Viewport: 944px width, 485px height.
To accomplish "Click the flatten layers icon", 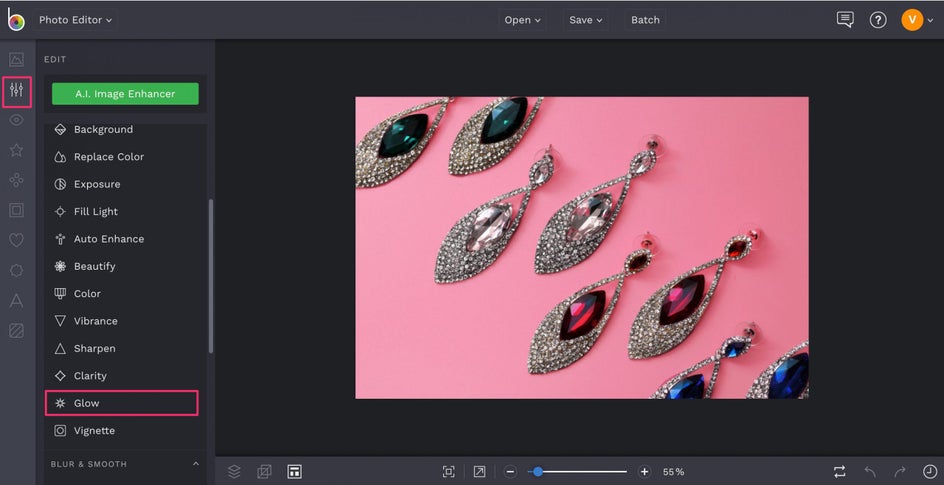I will (x=264, y=472).
